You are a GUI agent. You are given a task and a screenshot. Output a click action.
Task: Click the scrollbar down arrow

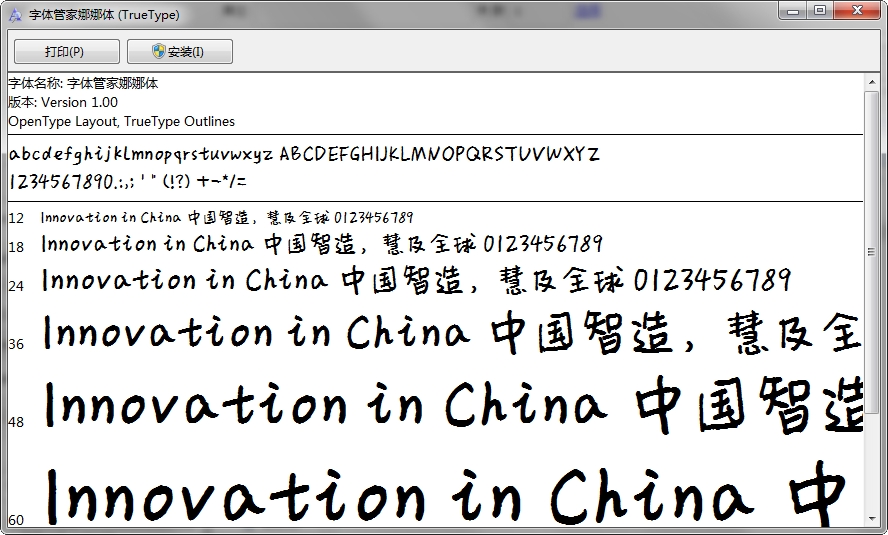click(x=872, y=519)
